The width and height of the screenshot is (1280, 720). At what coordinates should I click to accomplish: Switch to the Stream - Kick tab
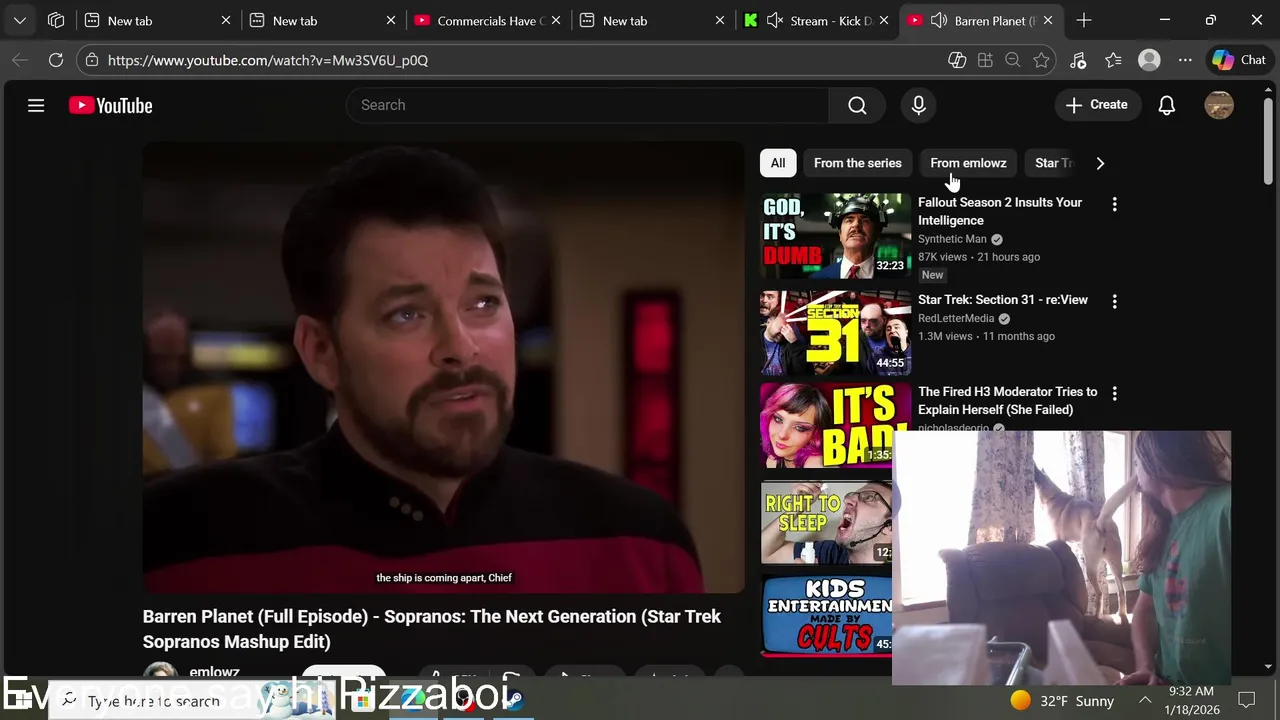tap(815, 20)
